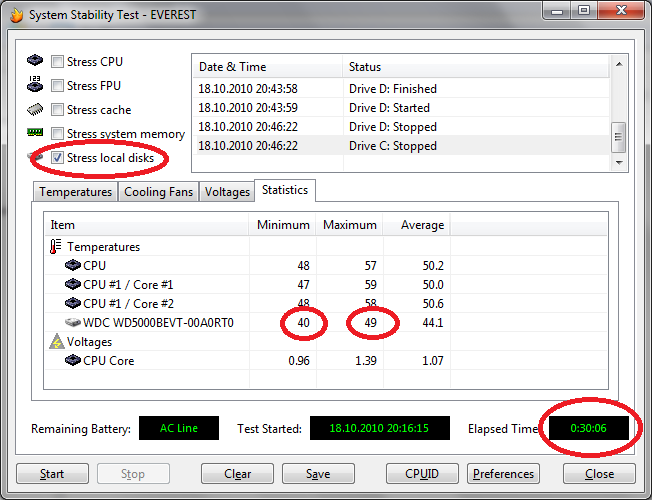
Task: Click the Average column header
Action: pos(416,225)
